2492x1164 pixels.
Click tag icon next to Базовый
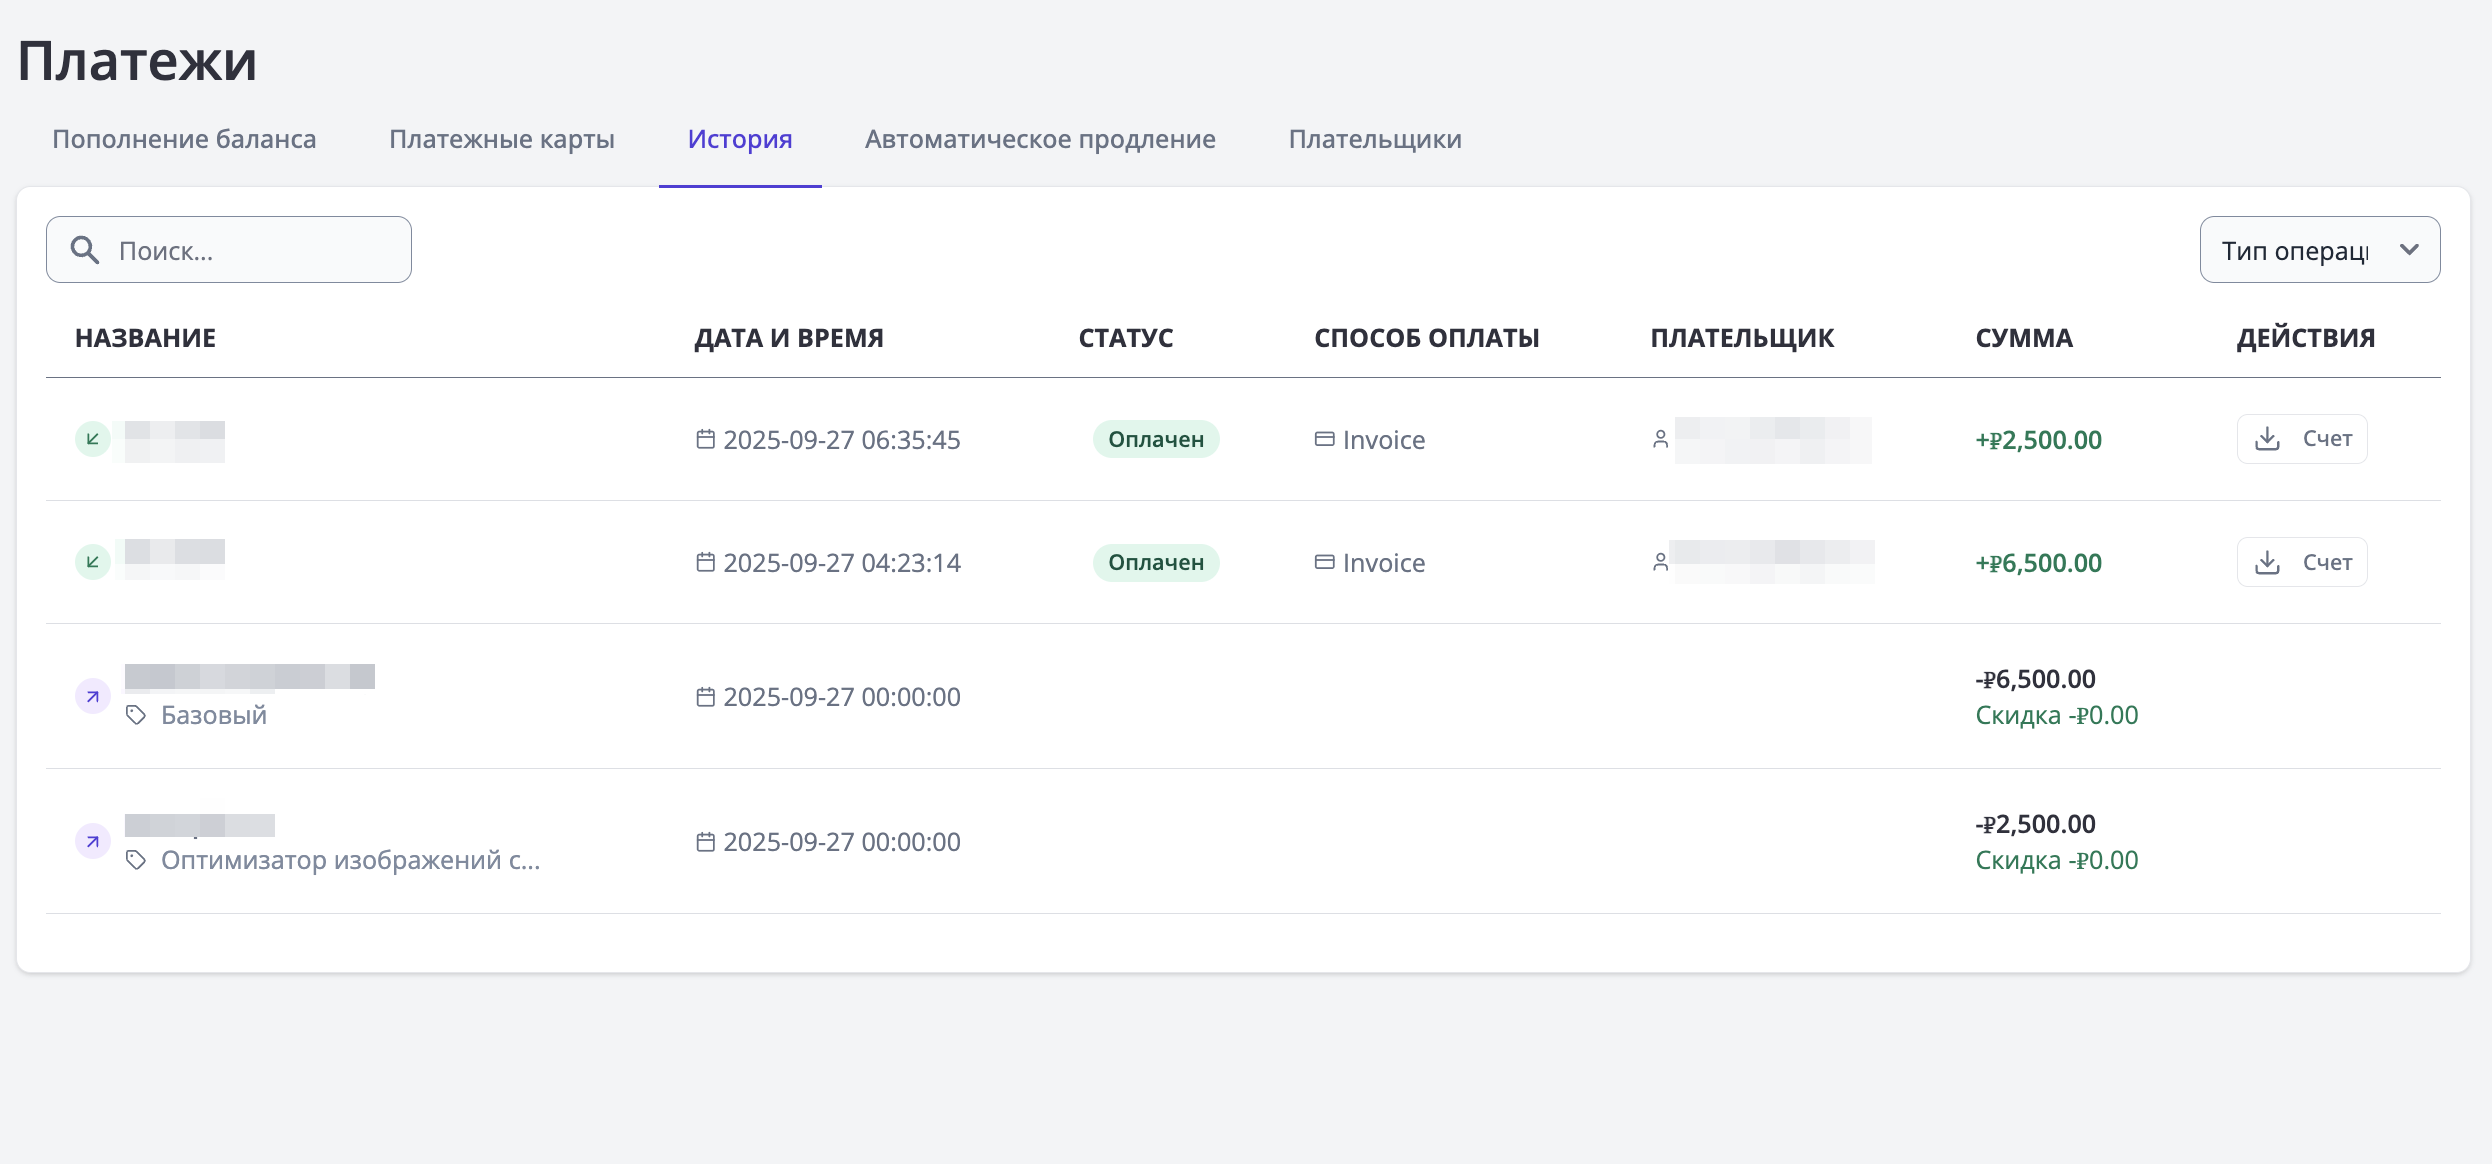pyautogui.click(x=136, y=715)
